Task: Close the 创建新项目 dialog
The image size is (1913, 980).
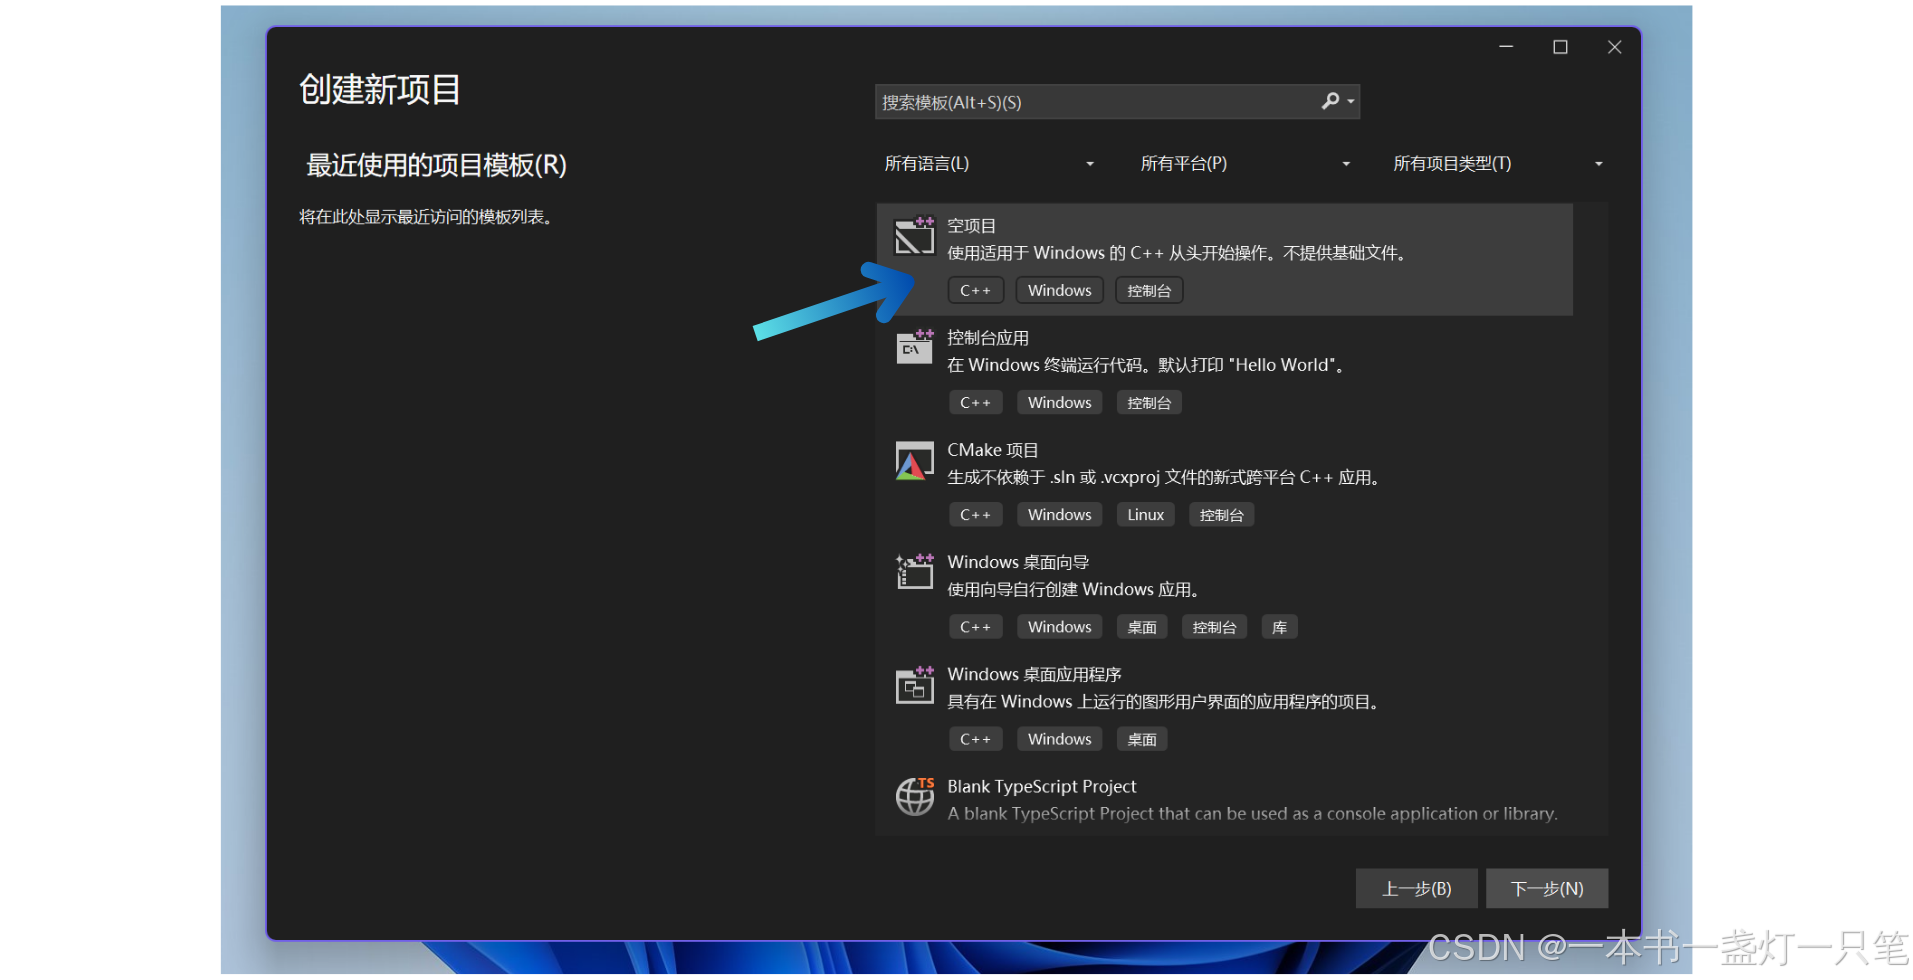Action: [x=1614, y=47]
